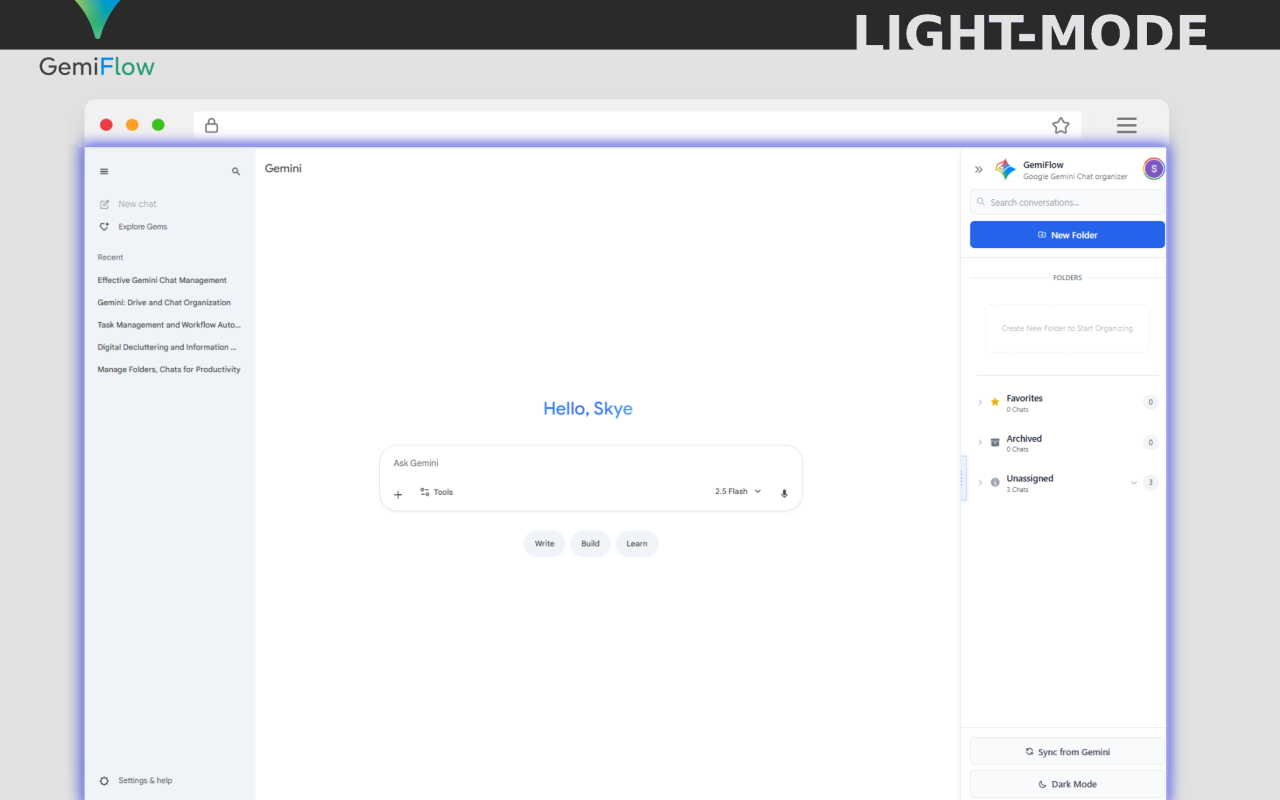Viewport: 1280px width, 800px height.
Task: Collapse the GemiFlow panel with double chevron
Action: coord(979,170)
